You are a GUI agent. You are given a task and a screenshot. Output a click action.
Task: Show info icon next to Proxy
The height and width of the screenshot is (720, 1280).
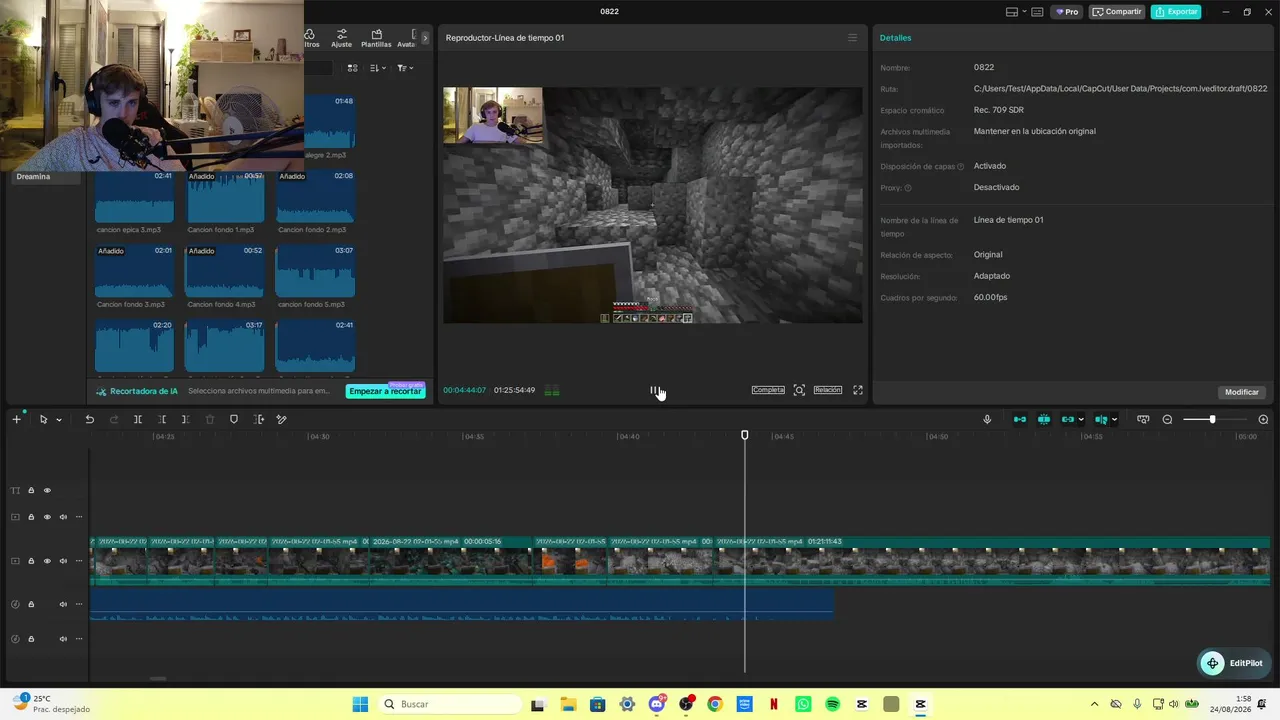pyautogui.click(x=908, y=188)
